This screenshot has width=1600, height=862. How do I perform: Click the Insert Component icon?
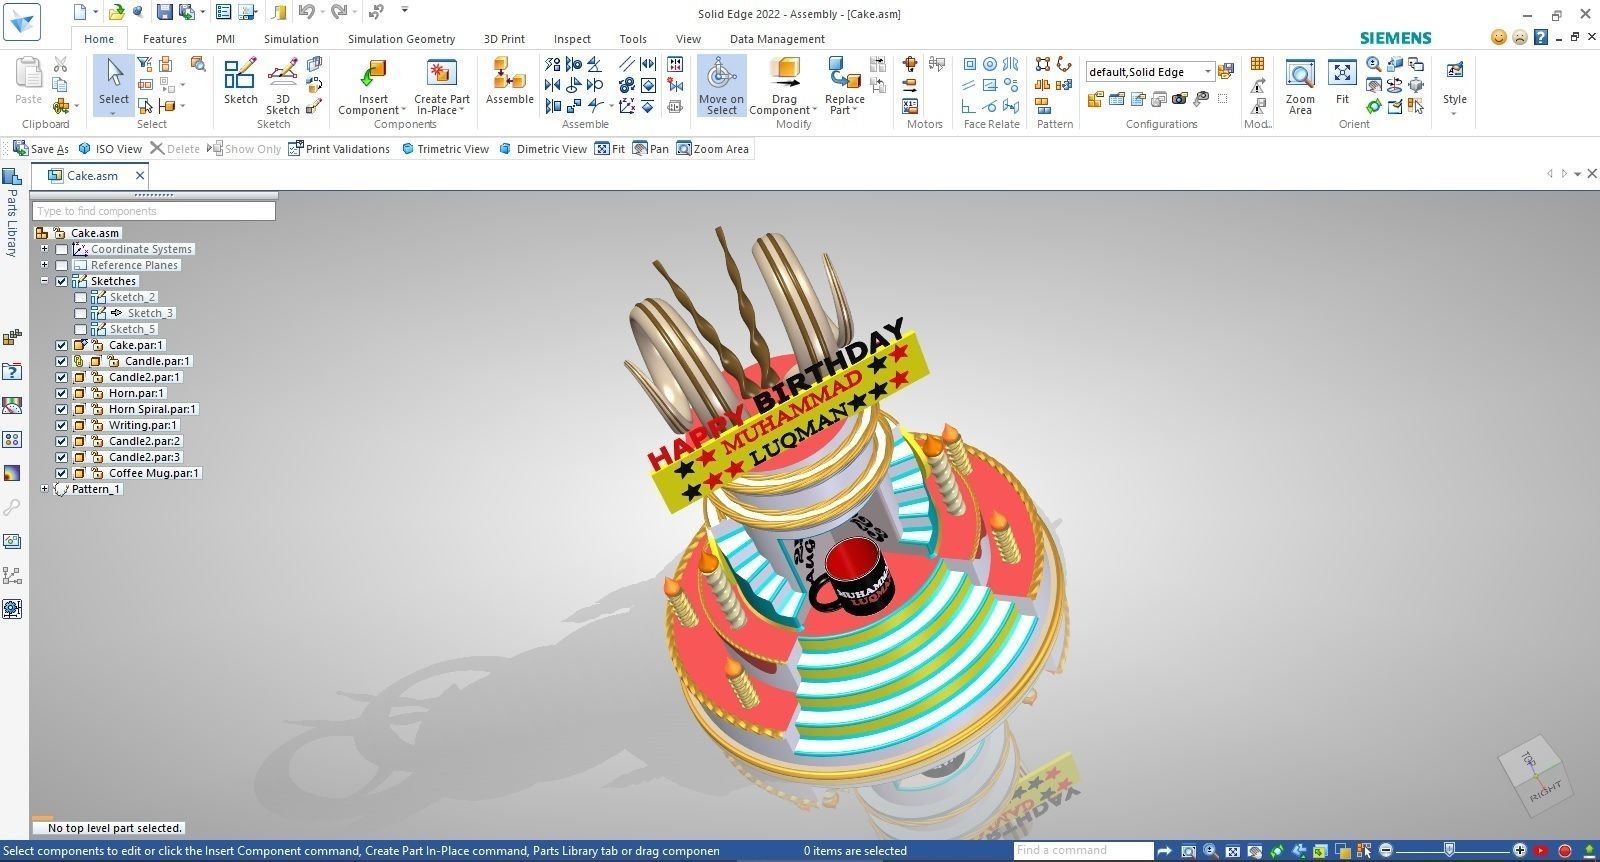point(373,75)
